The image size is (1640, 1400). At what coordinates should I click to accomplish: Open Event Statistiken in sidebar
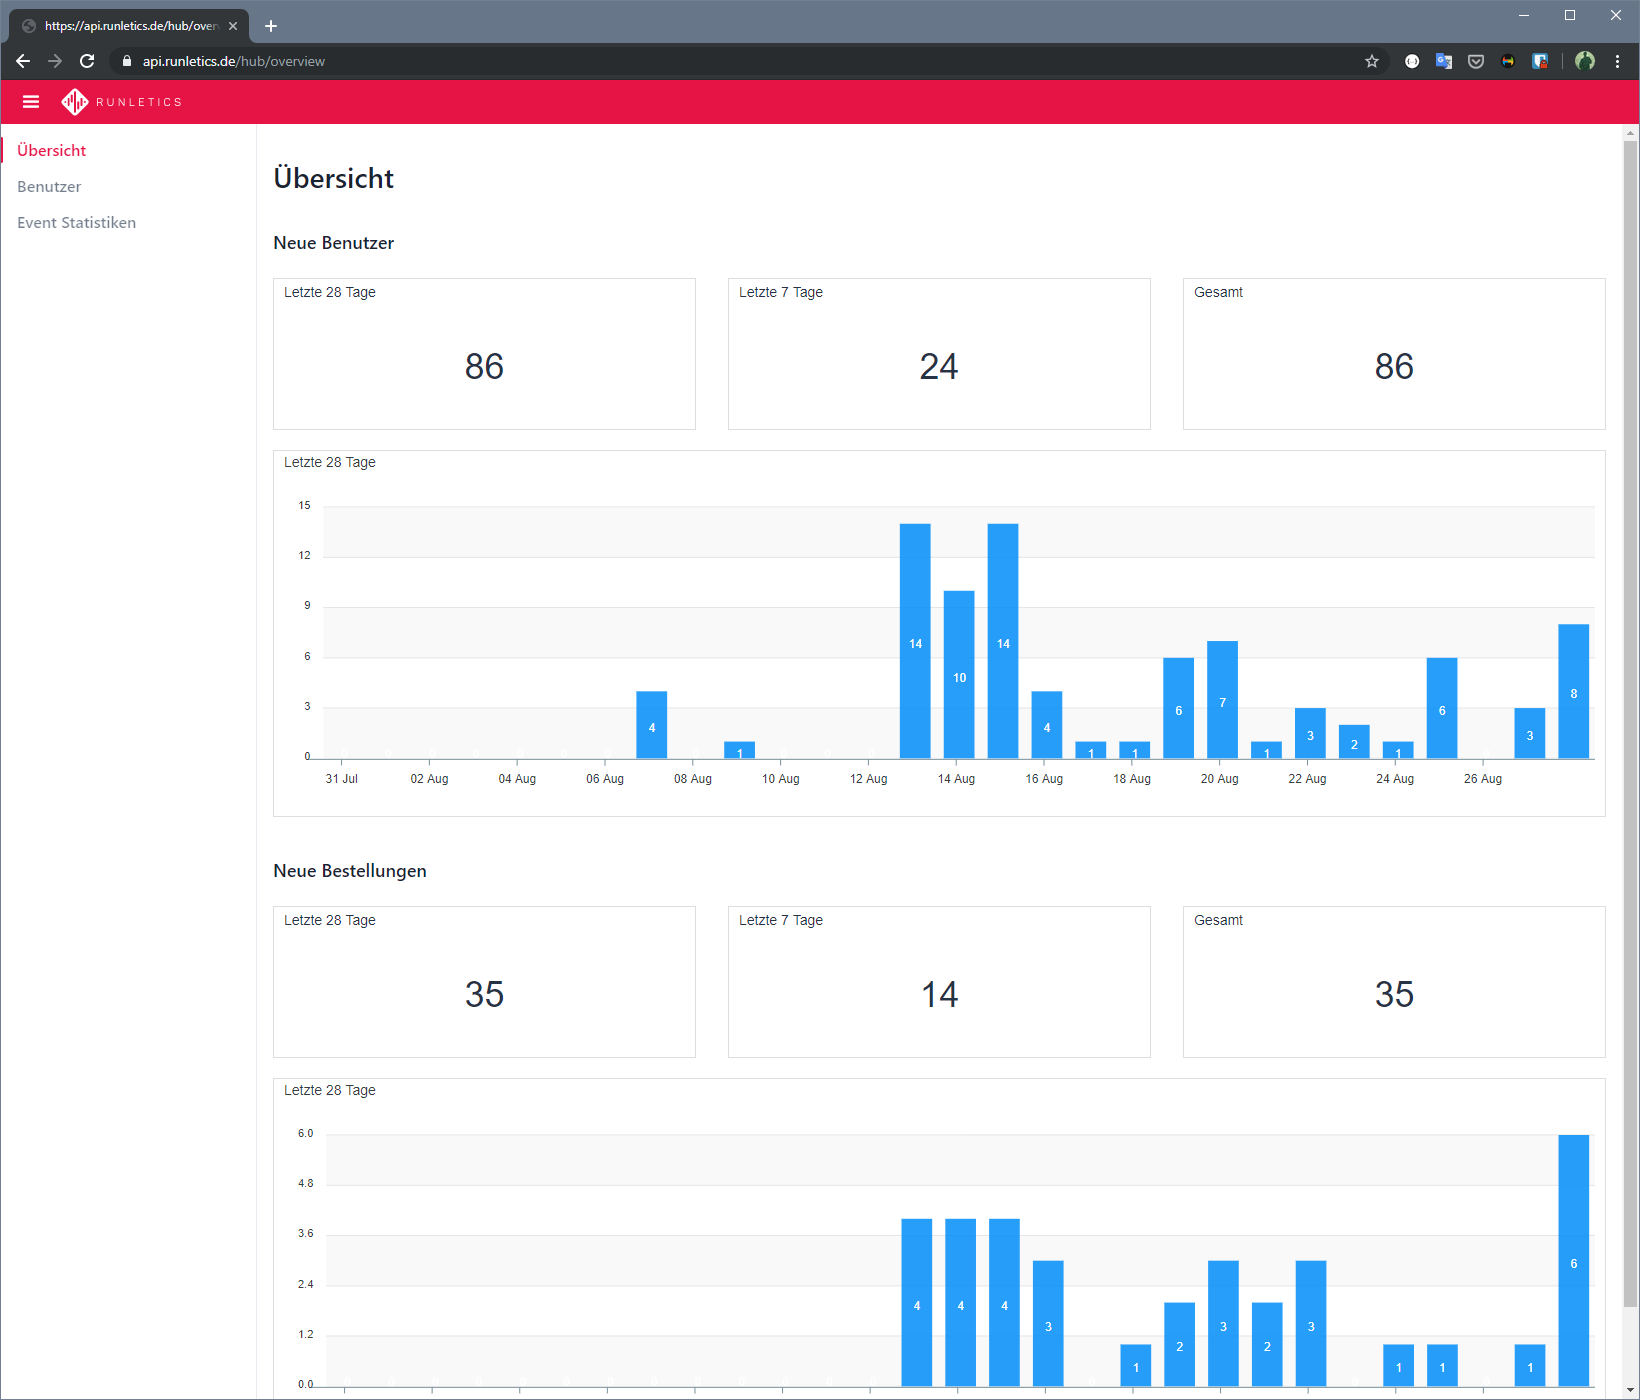click(77, 222)
